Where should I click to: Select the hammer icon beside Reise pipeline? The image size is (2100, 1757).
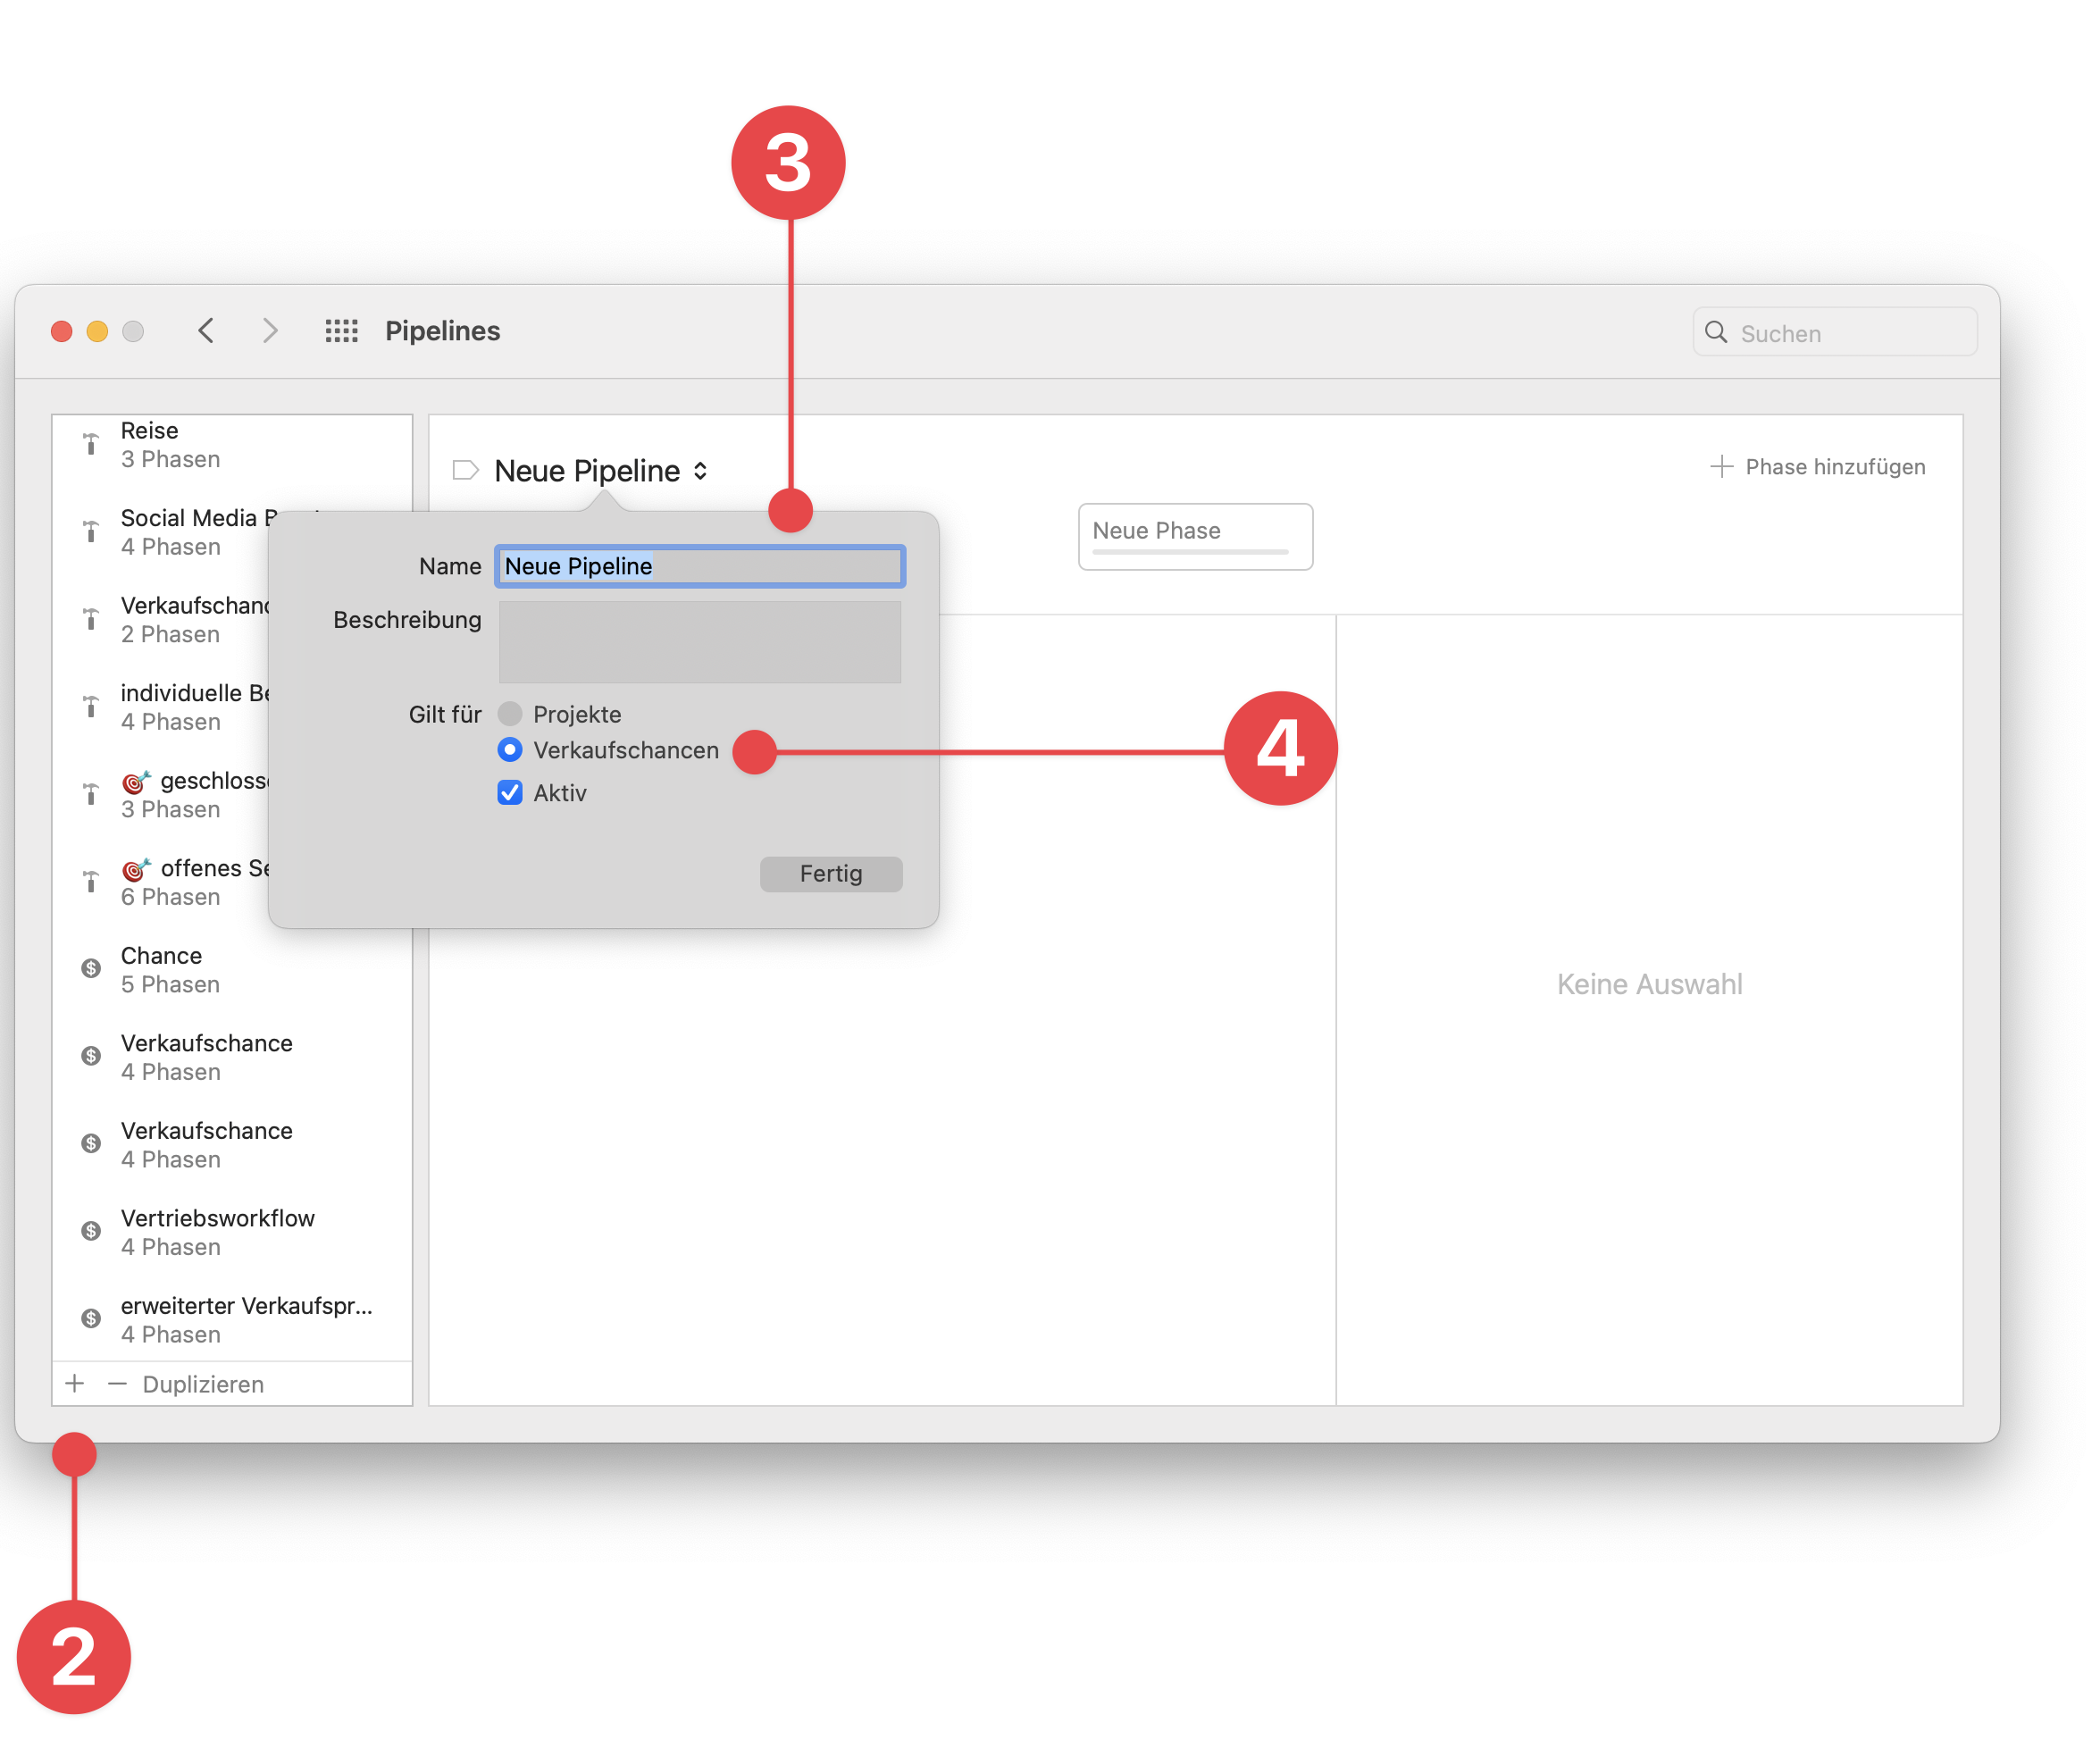pyautogui.click(x=91, y=444)
